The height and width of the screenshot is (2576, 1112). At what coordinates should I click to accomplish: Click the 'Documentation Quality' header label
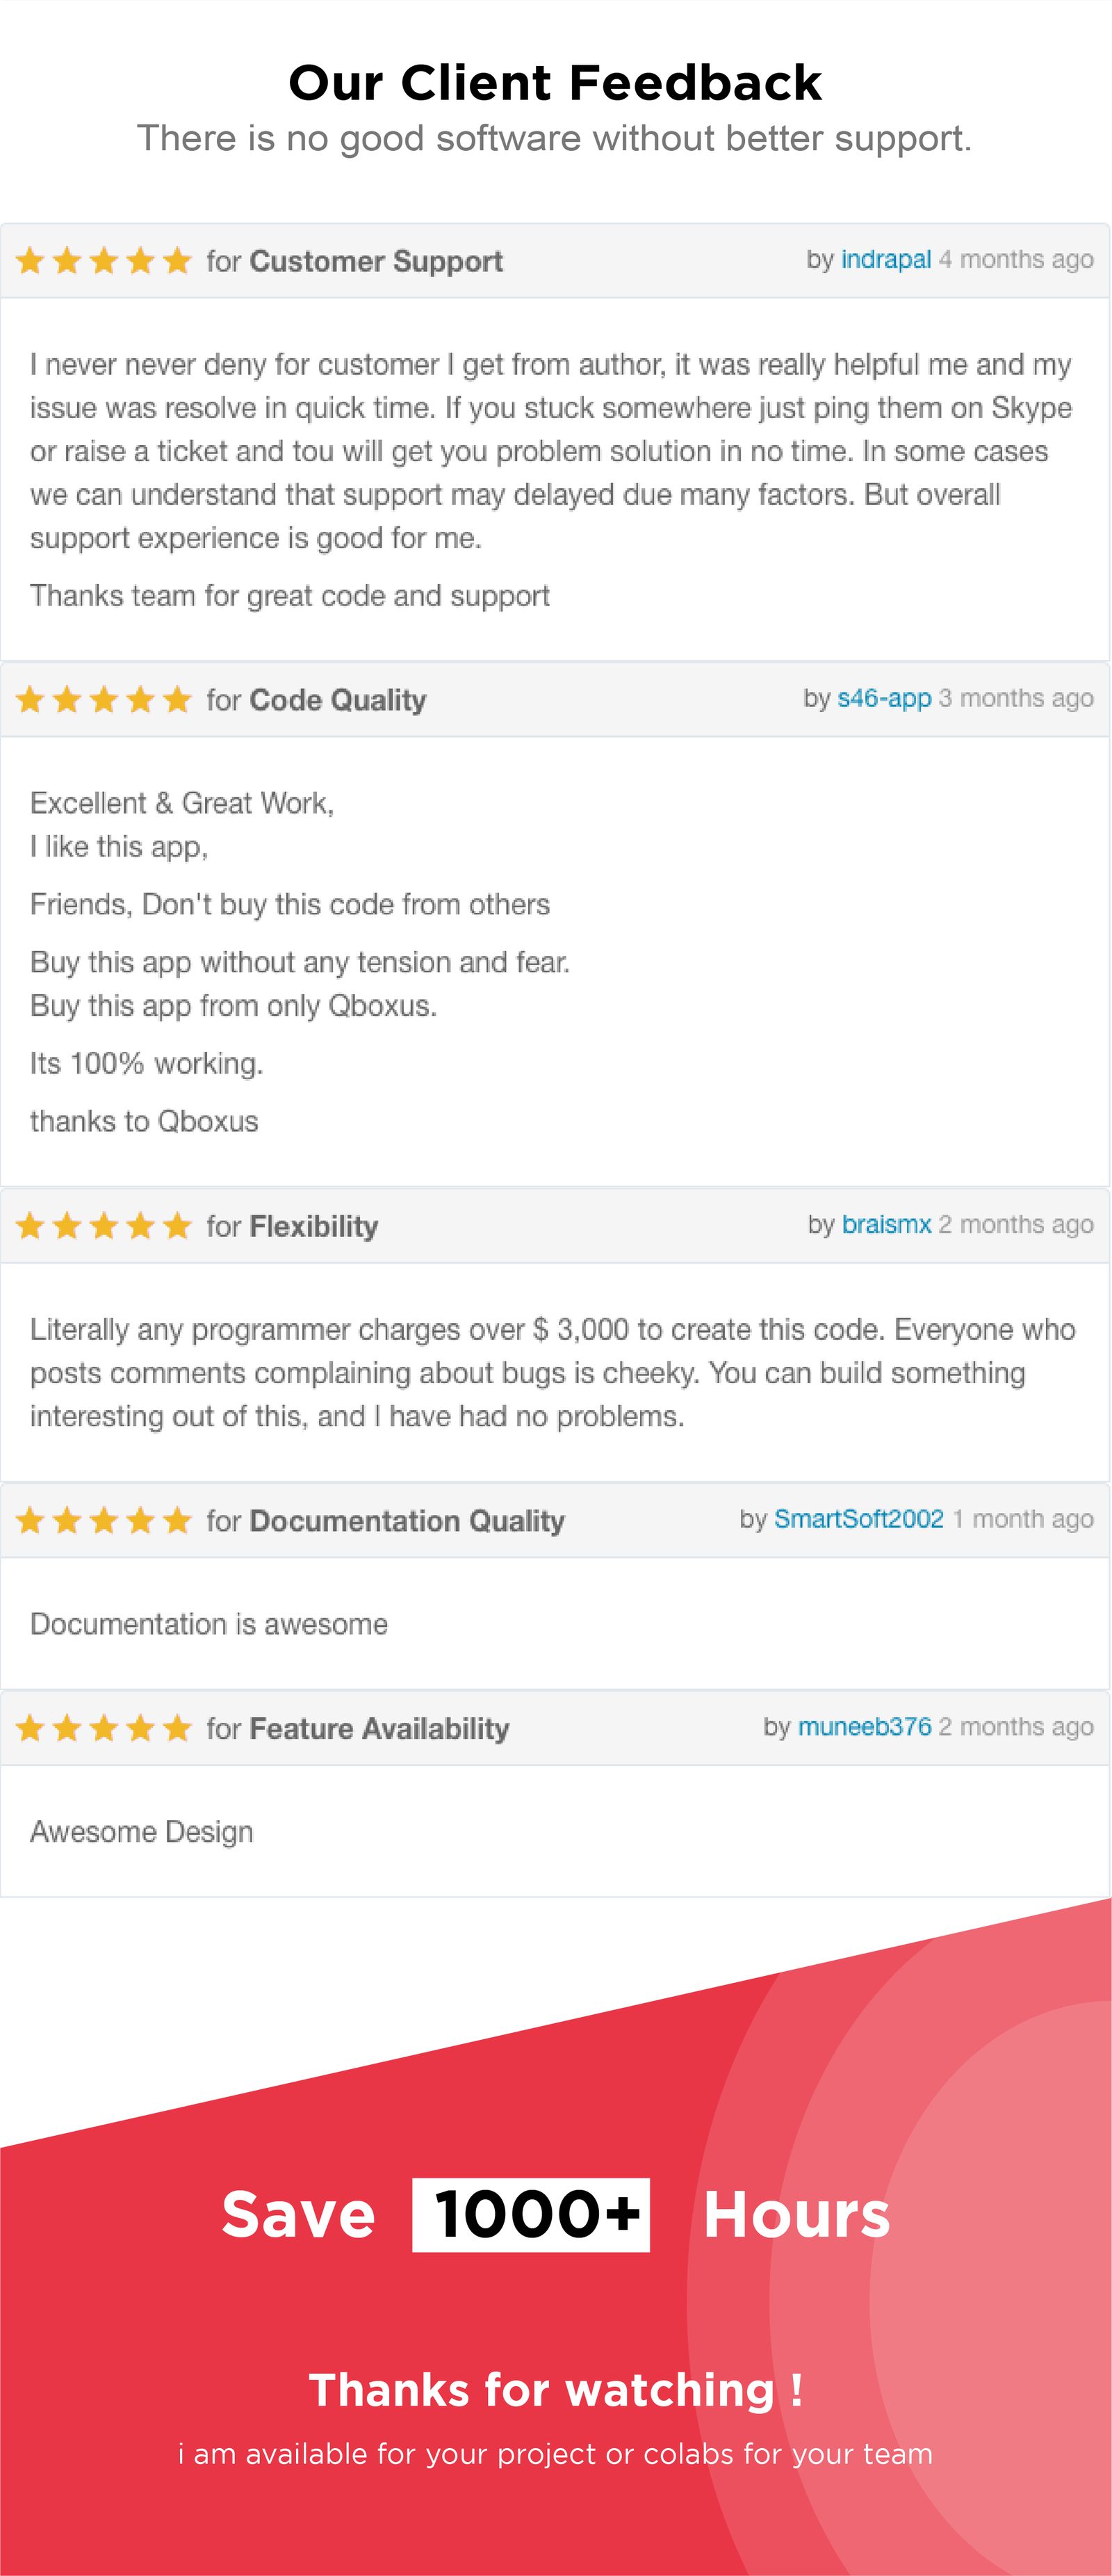point(407,1520)
